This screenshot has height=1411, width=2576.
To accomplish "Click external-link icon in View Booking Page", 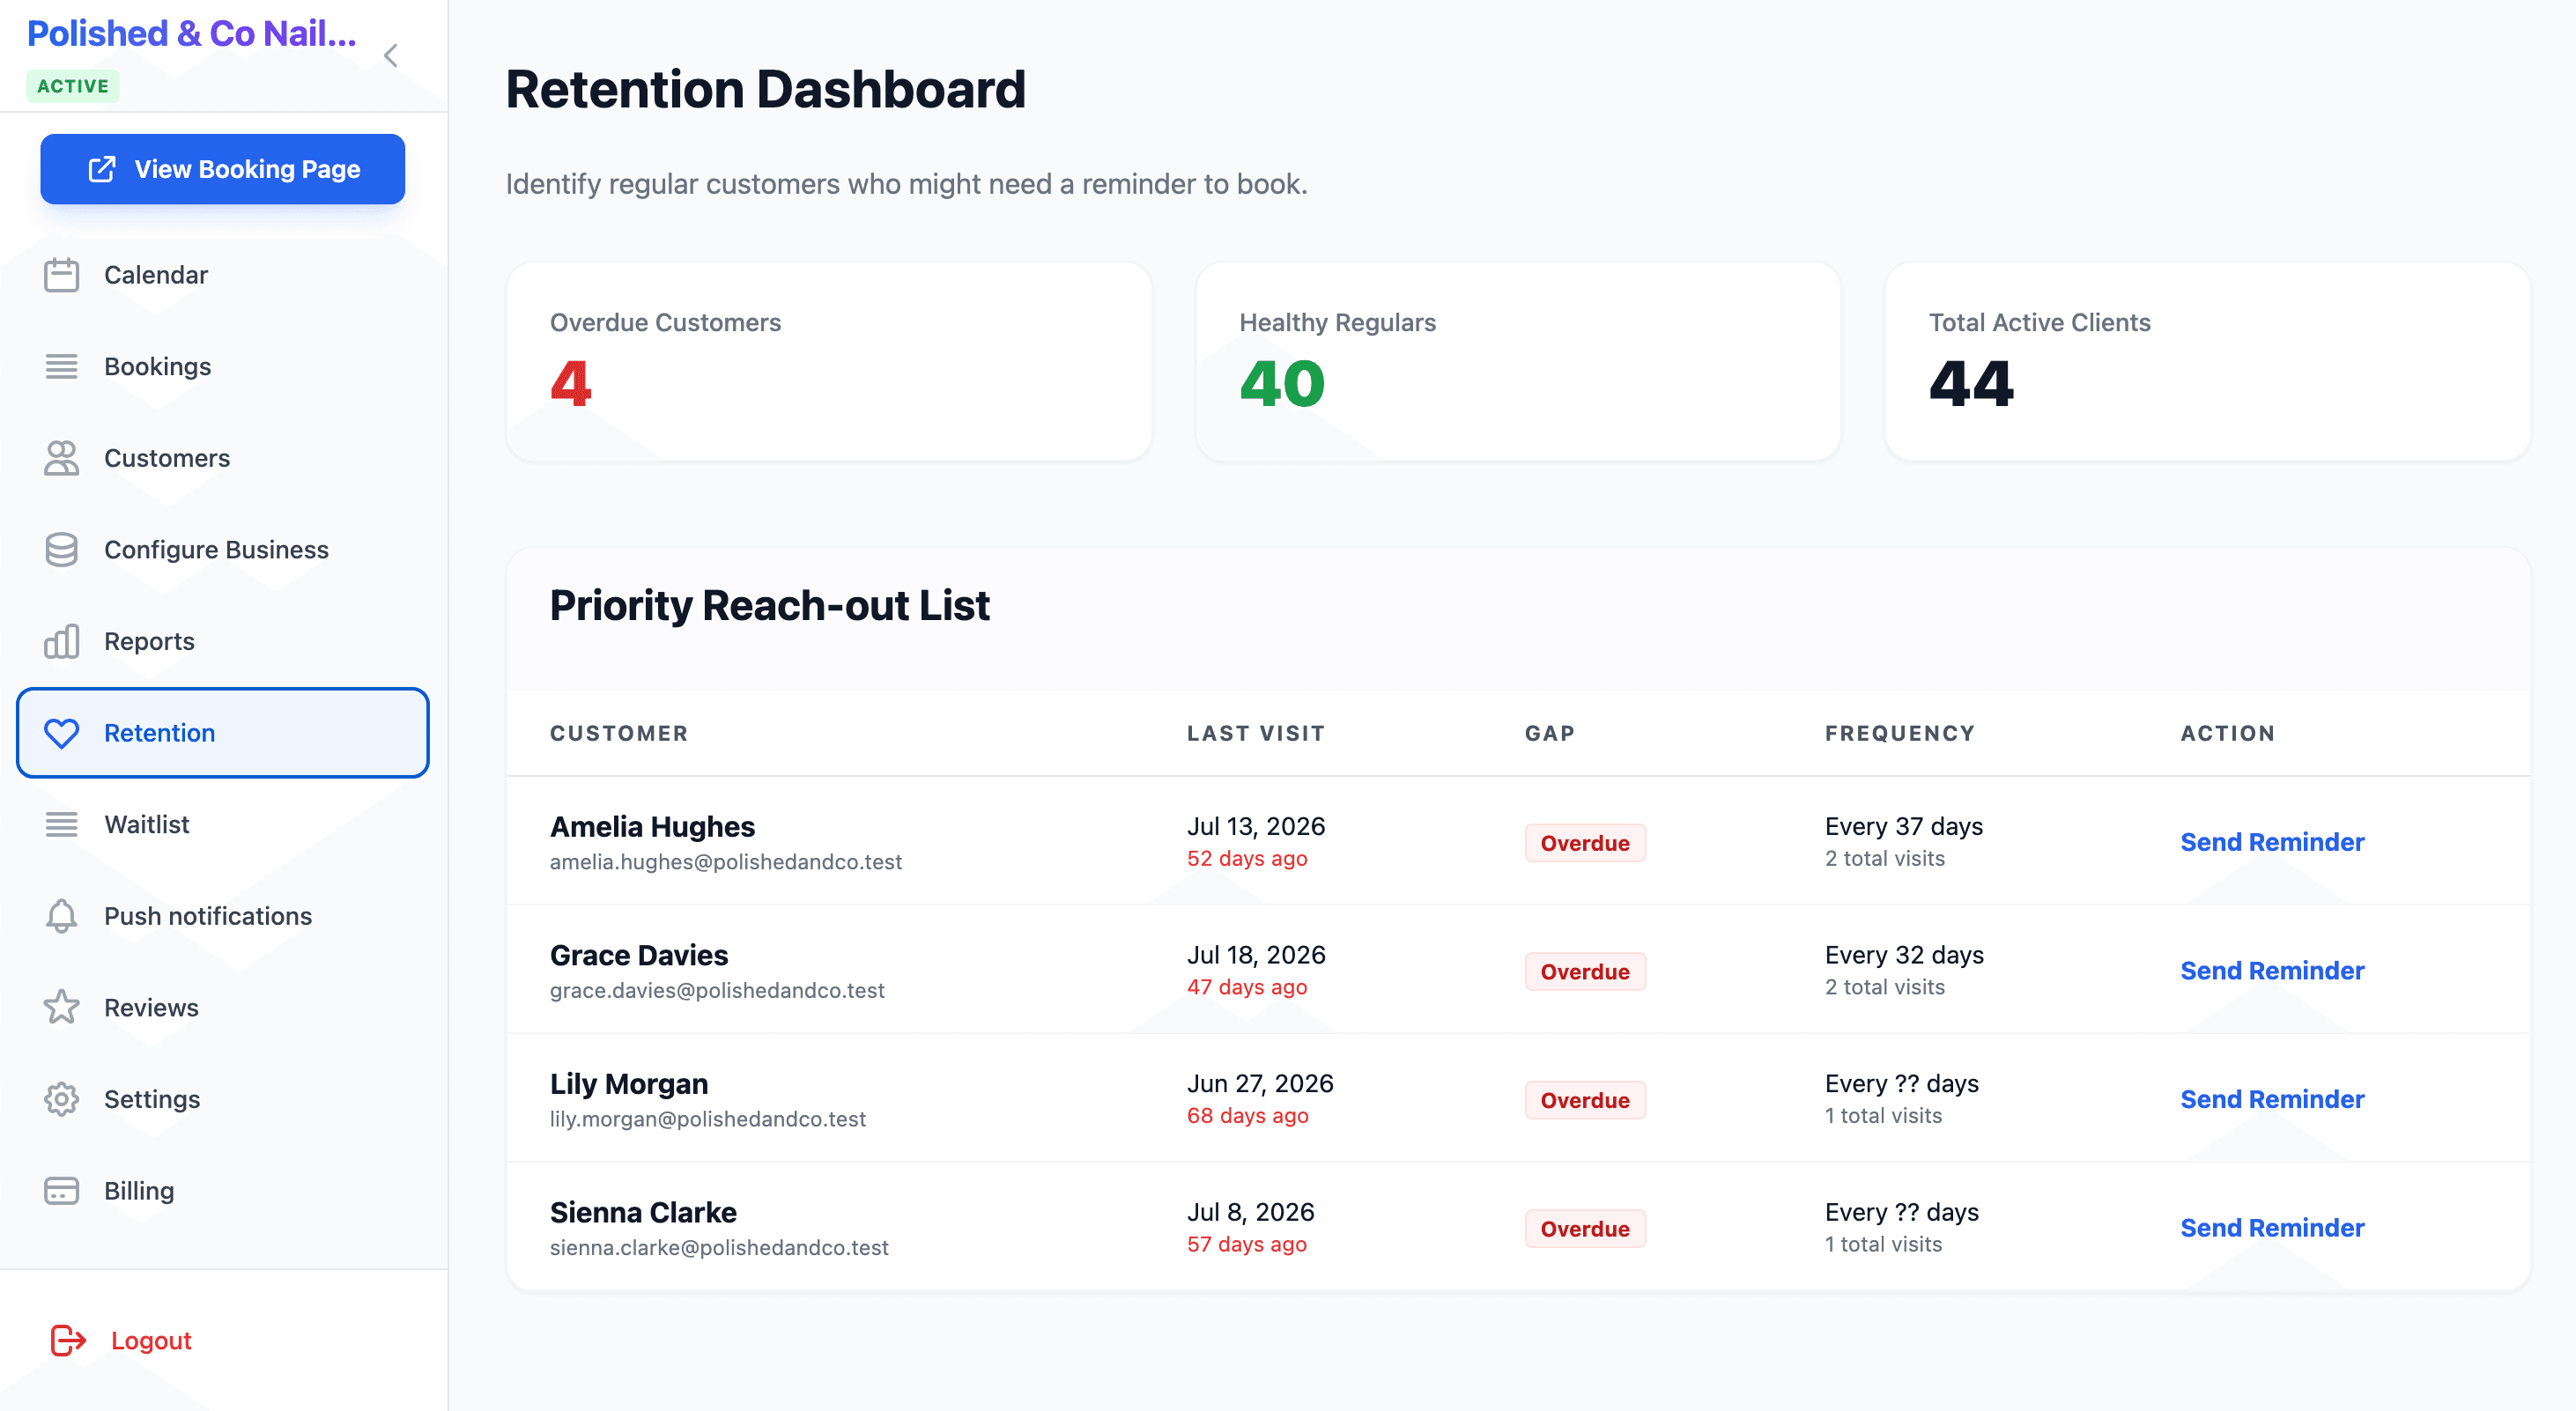I will click(x=101, y=169).
